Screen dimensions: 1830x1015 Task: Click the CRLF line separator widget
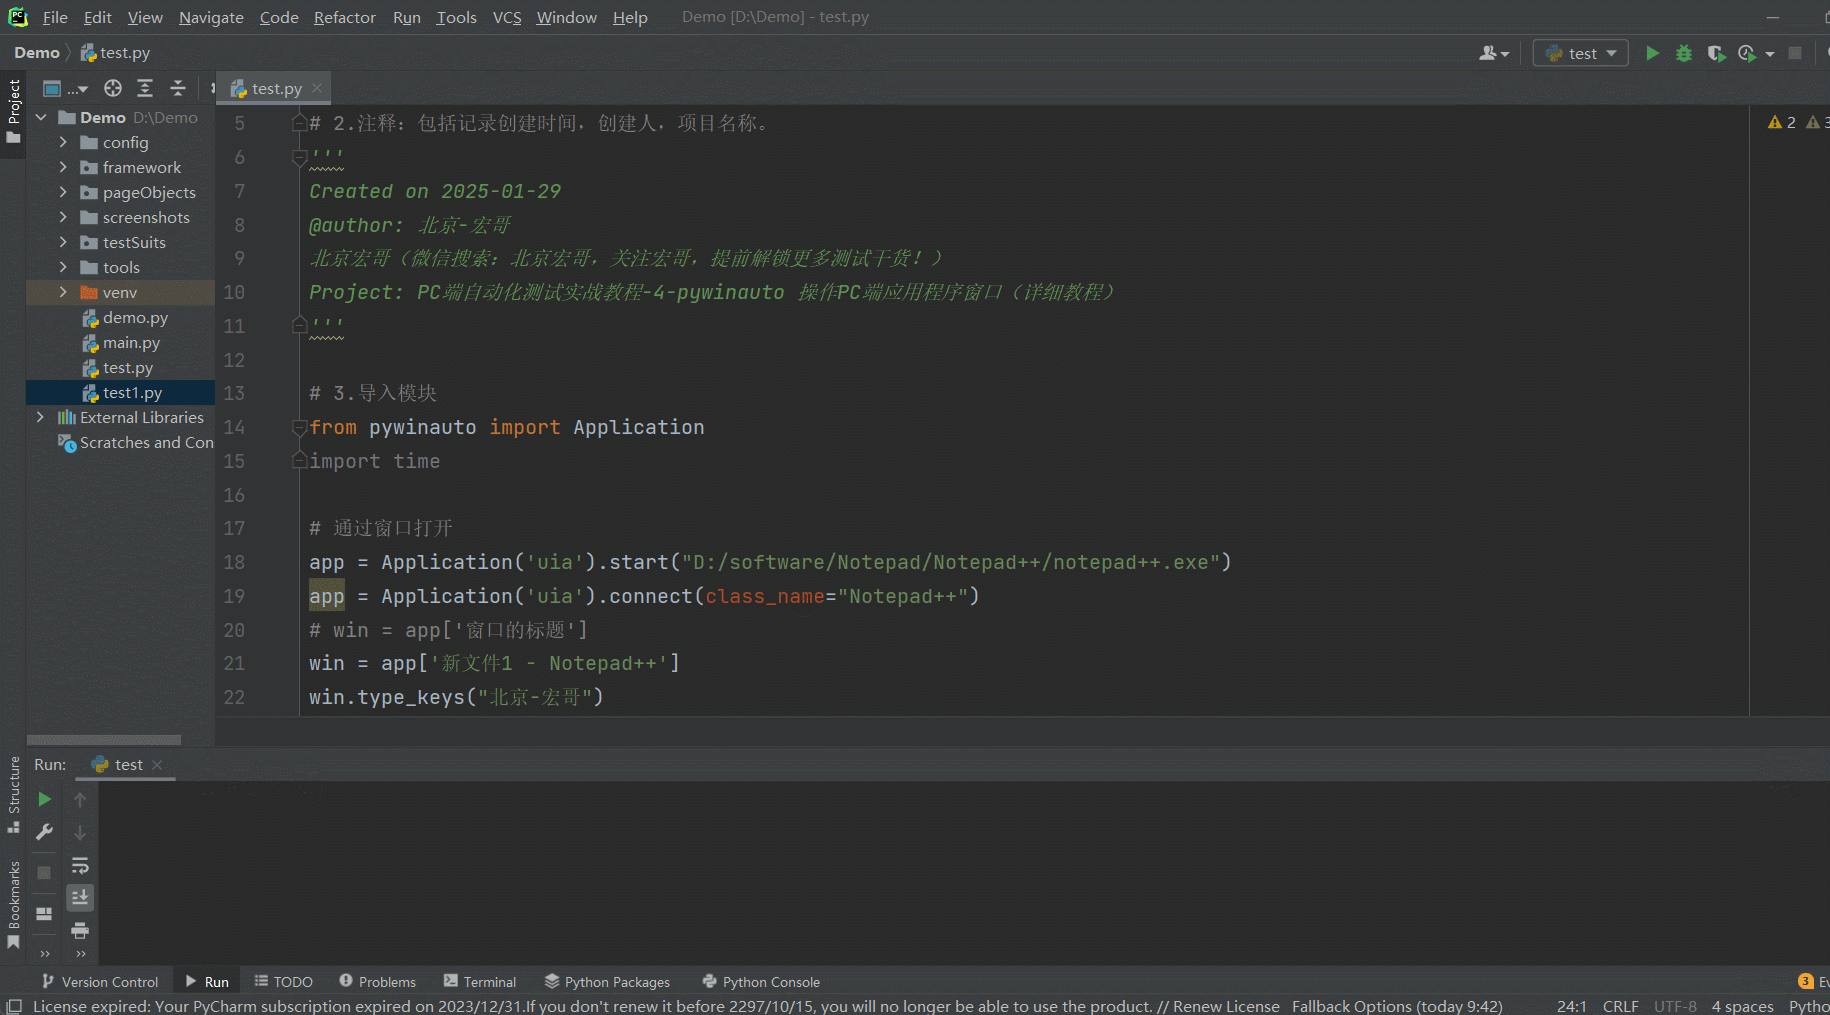click(1620, 1006)
